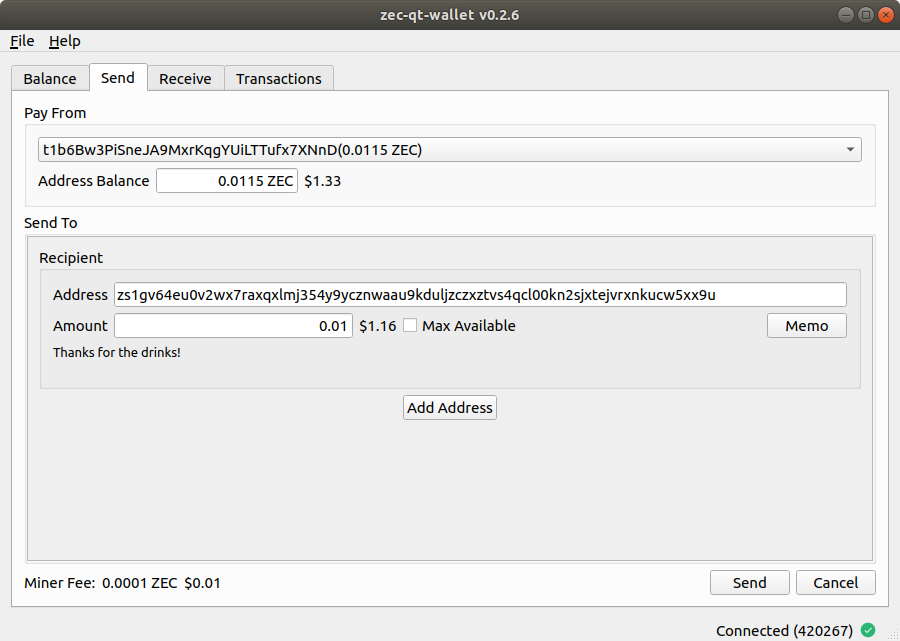Click the green connected status checkmark icon

pos(868,630)
